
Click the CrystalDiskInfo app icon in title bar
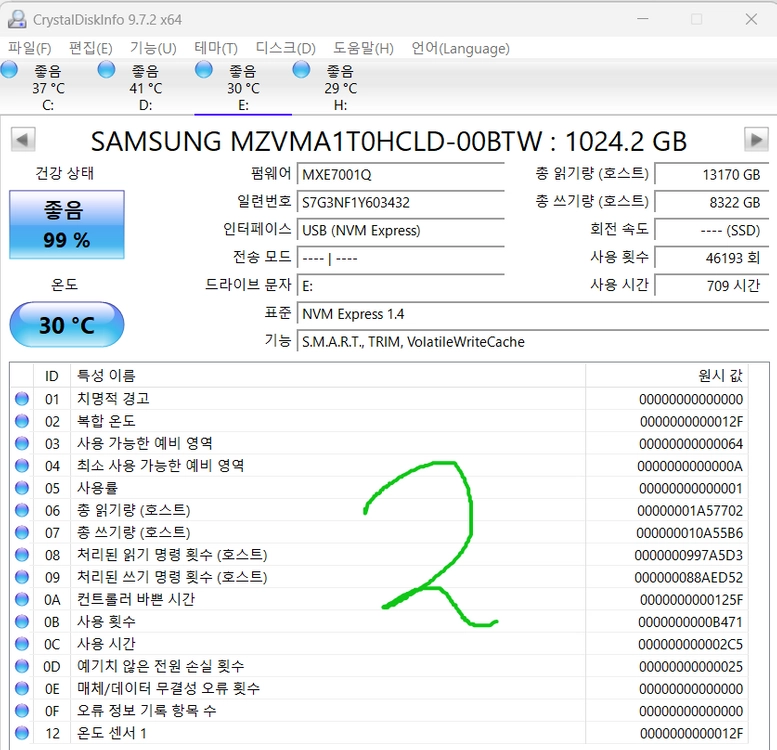click(17, 19)
